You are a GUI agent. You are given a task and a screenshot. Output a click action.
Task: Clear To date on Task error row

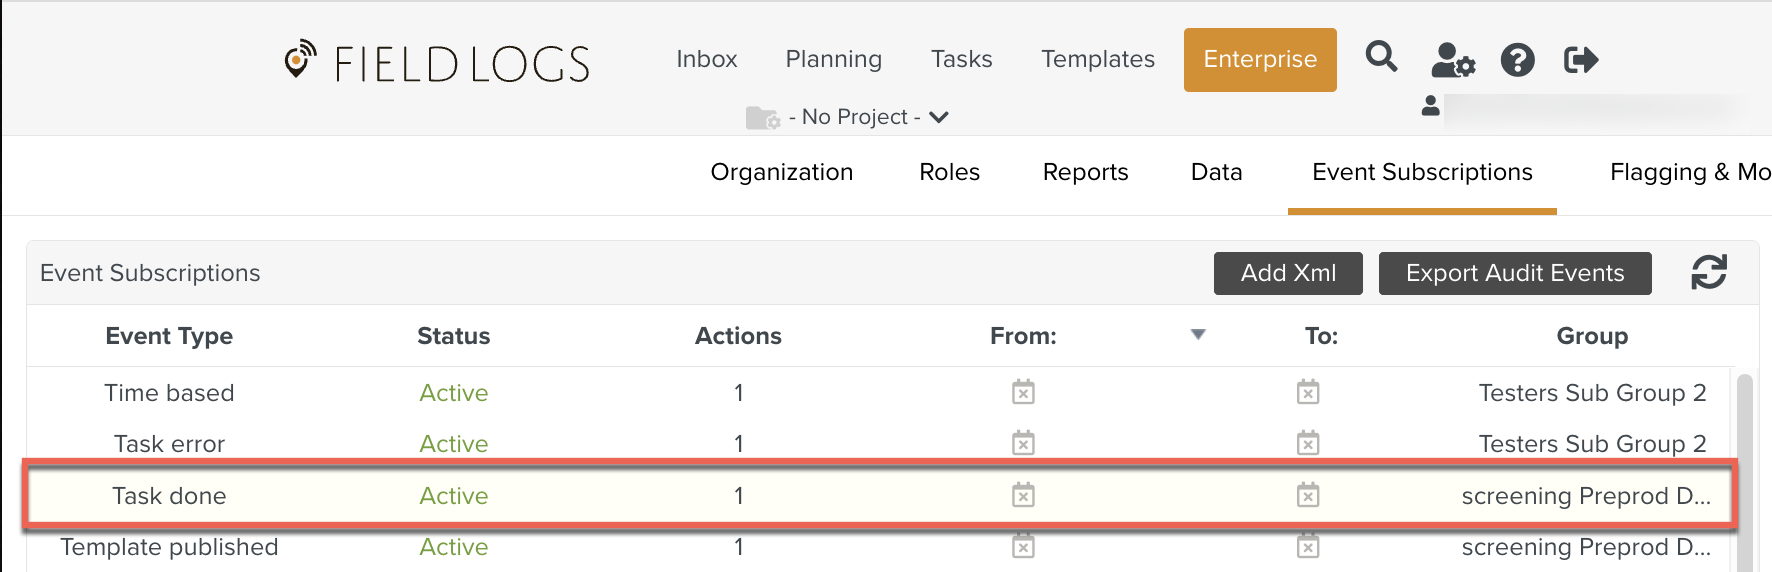pyautogui.click(x=1308, y=442)
